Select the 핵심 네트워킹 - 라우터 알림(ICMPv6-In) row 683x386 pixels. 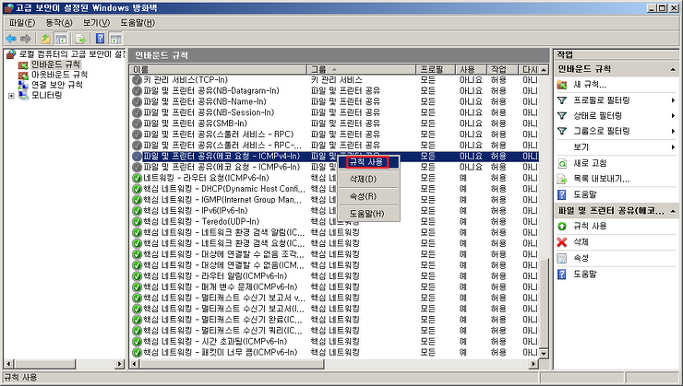click(334, 276)
